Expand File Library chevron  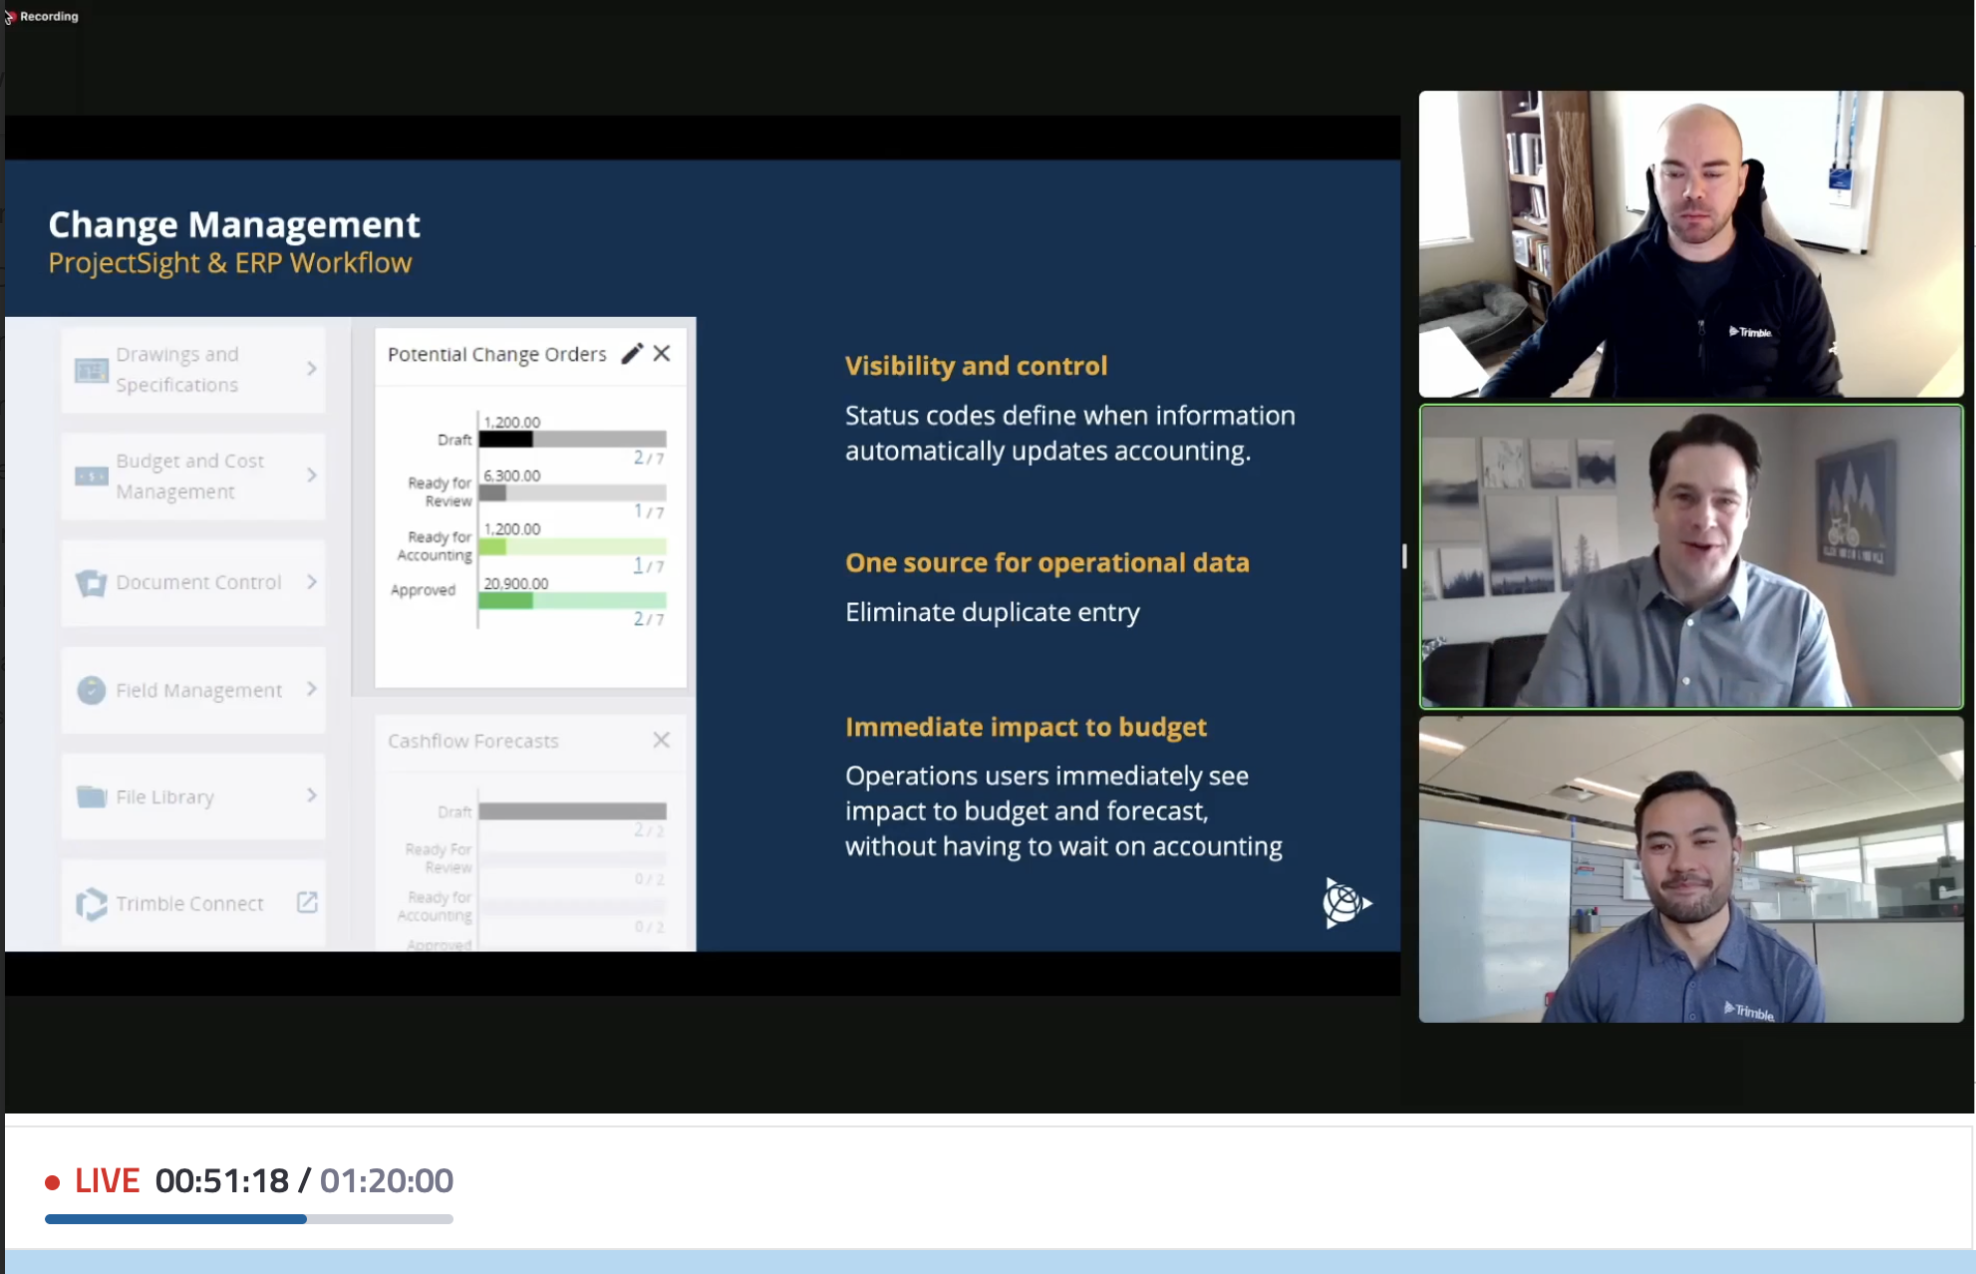click(312, 795)
